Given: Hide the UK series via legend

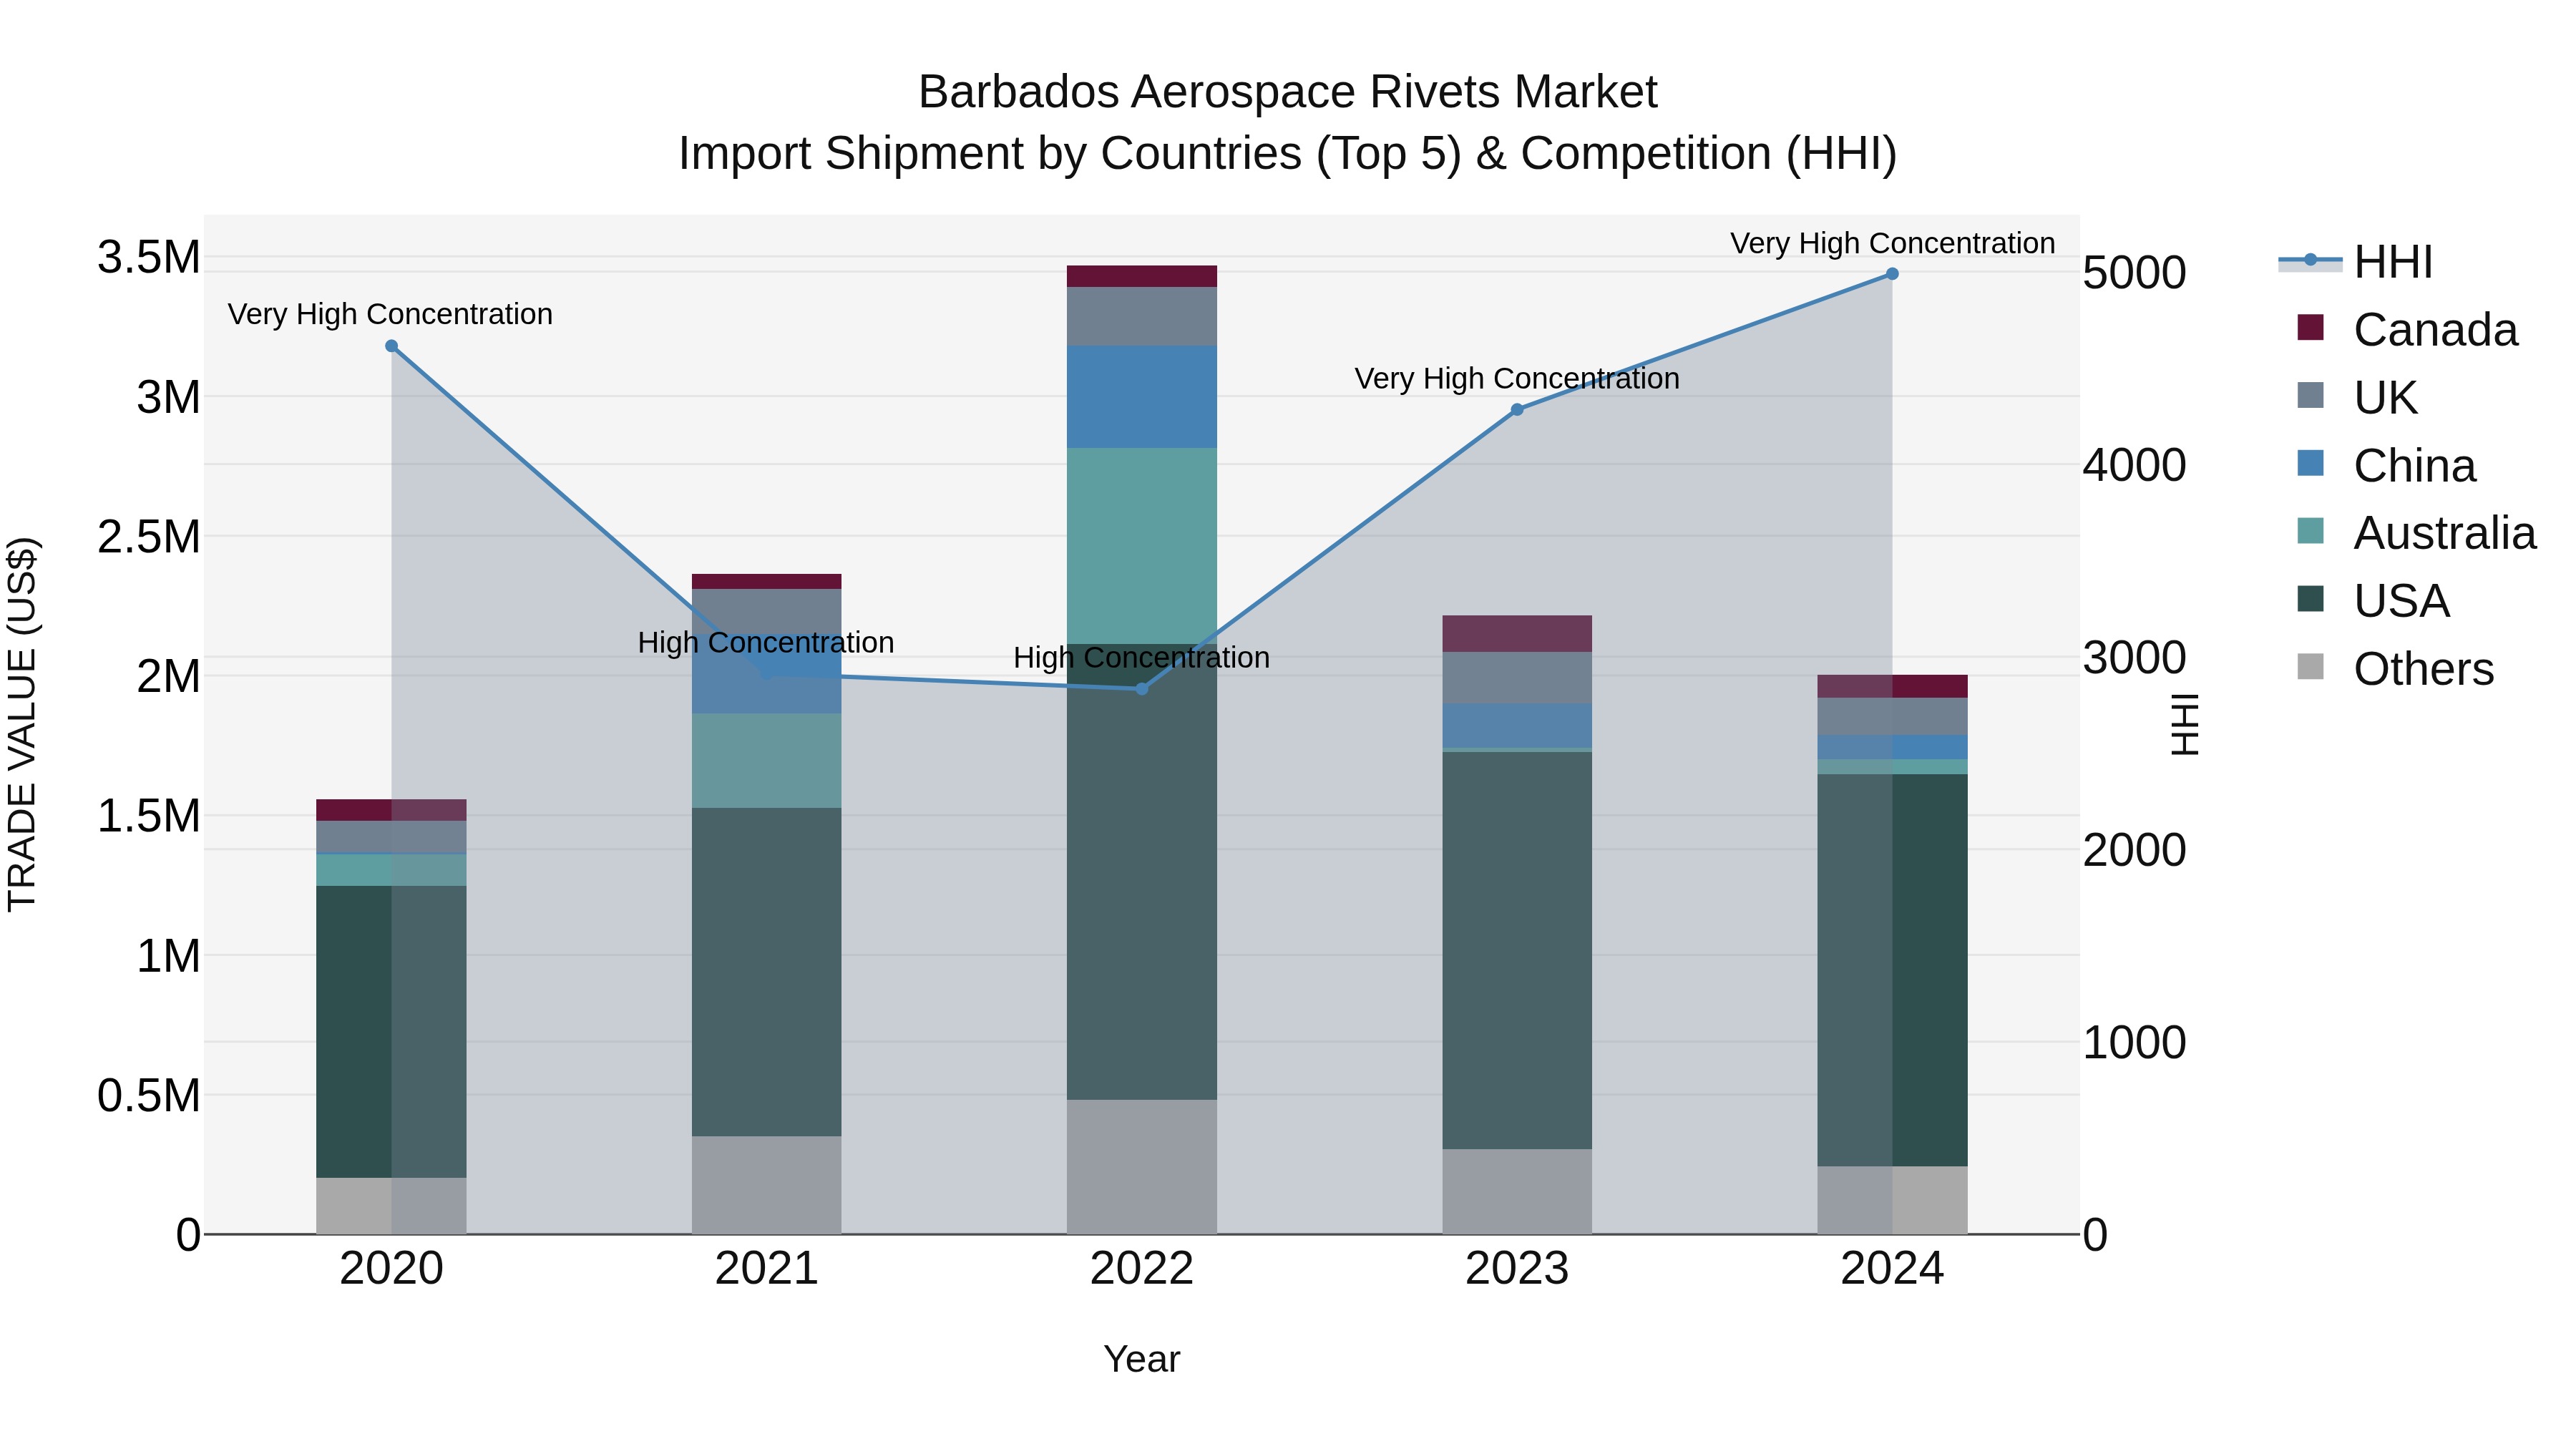Looking at the screenshot, I should tap(2356, 397).
